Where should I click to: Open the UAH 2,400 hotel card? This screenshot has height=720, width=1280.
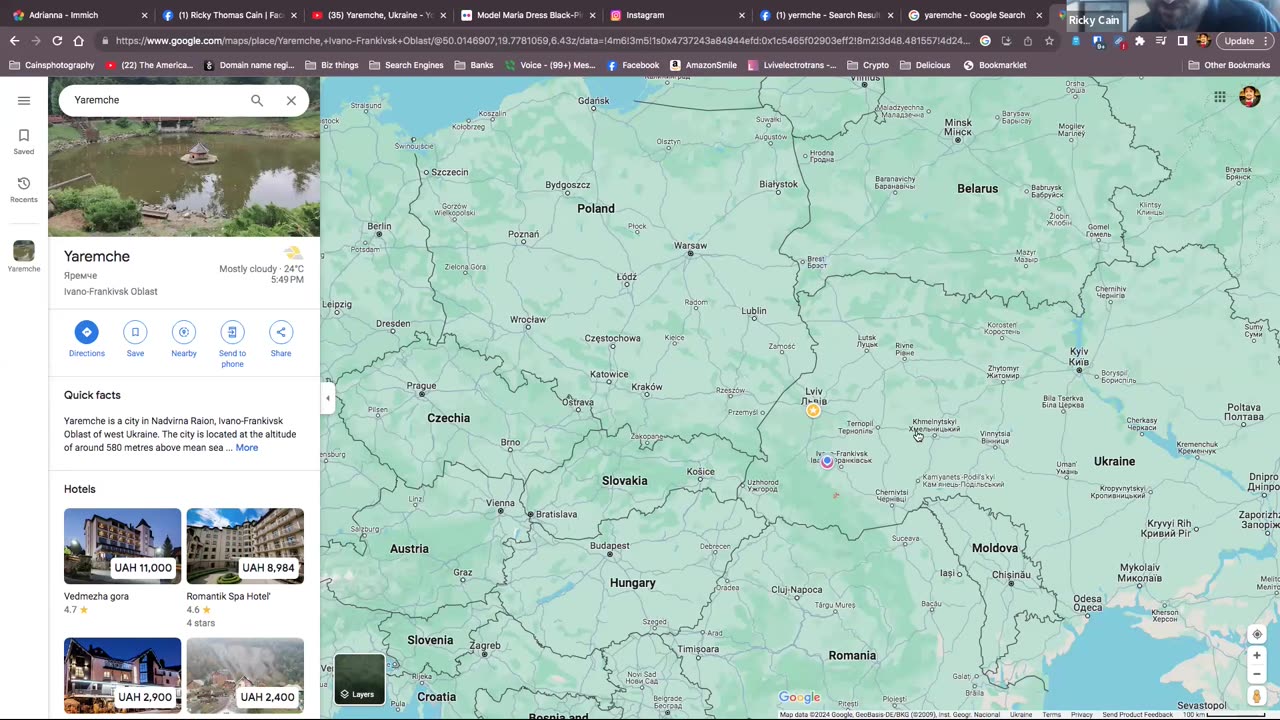tap(245, 676)
